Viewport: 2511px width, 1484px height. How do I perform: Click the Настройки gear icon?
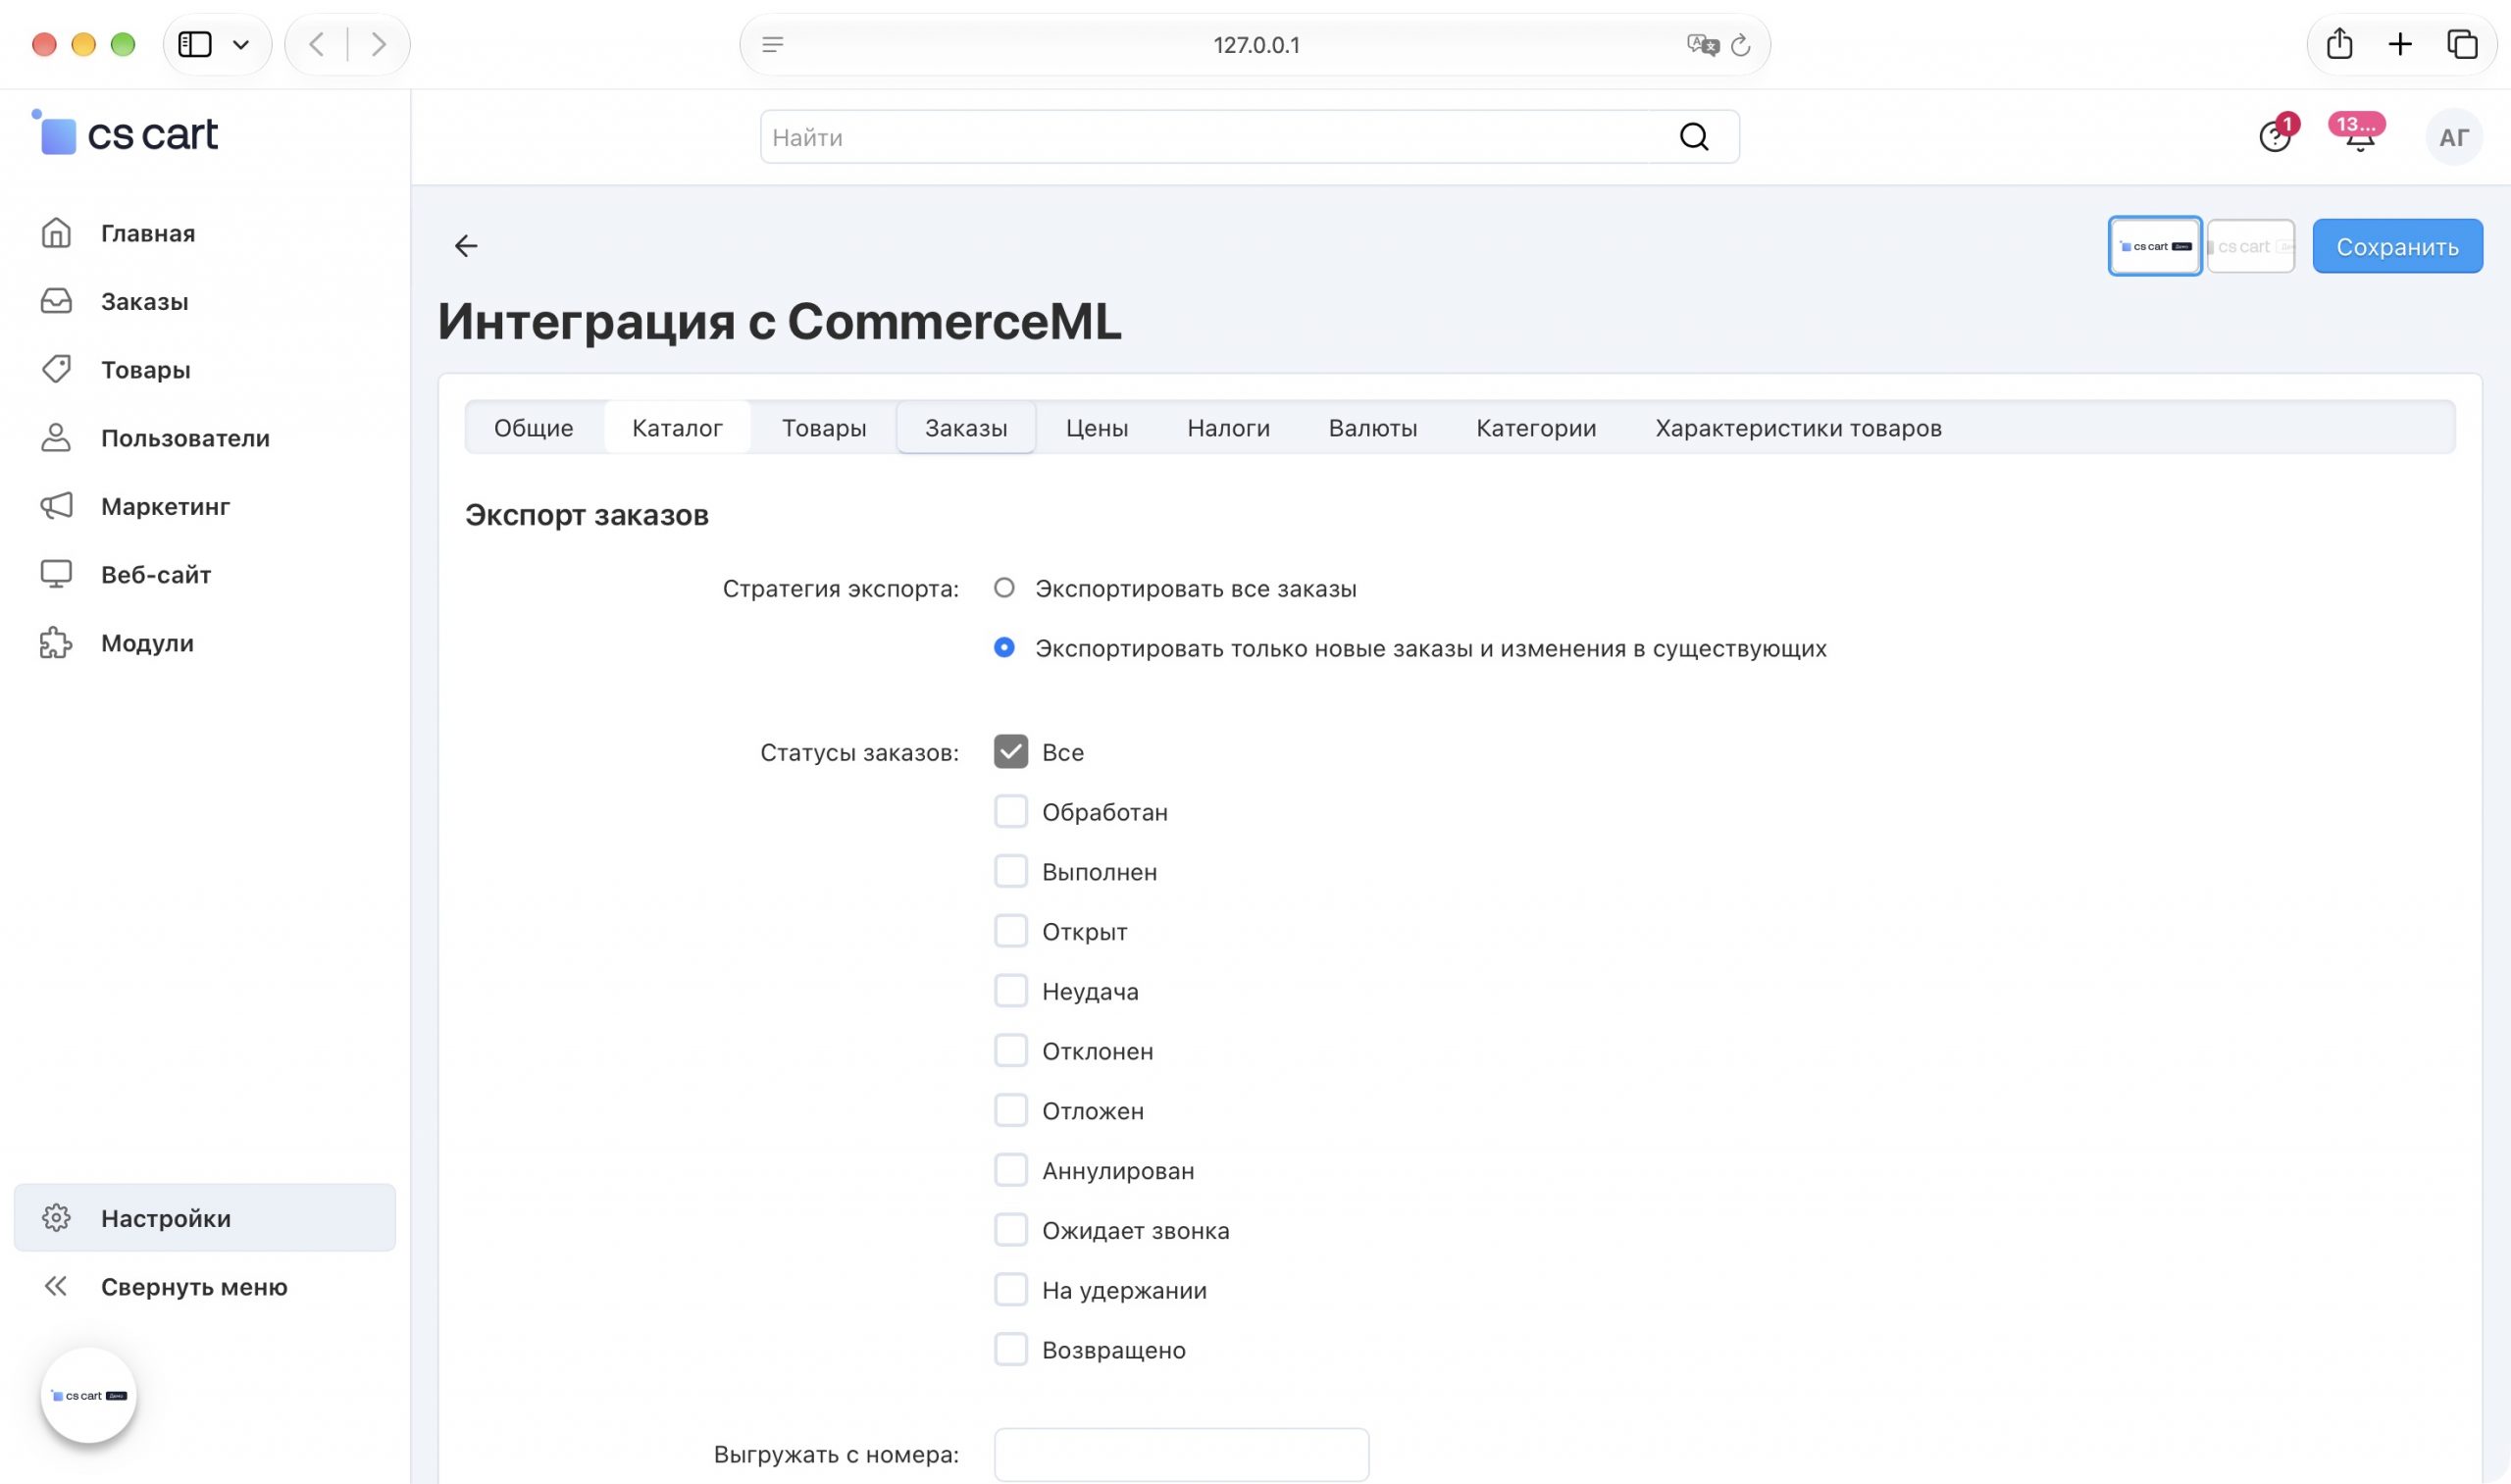[x=56, y=1218]
